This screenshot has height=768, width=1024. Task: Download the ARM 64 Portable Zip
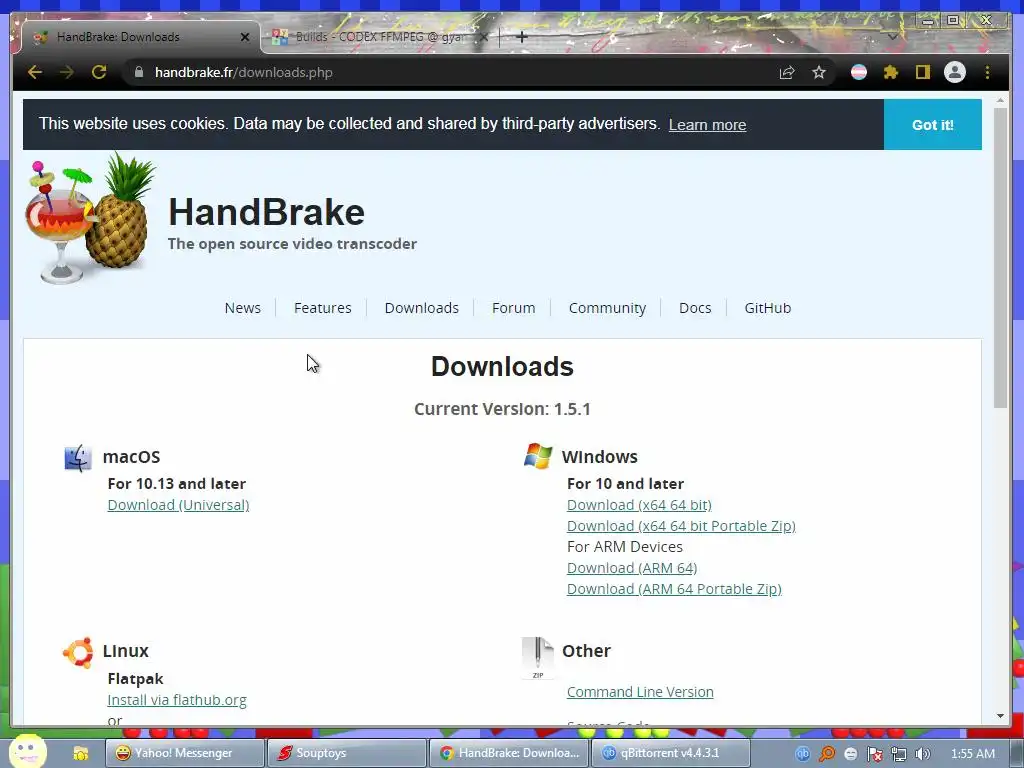coord(674,589)
